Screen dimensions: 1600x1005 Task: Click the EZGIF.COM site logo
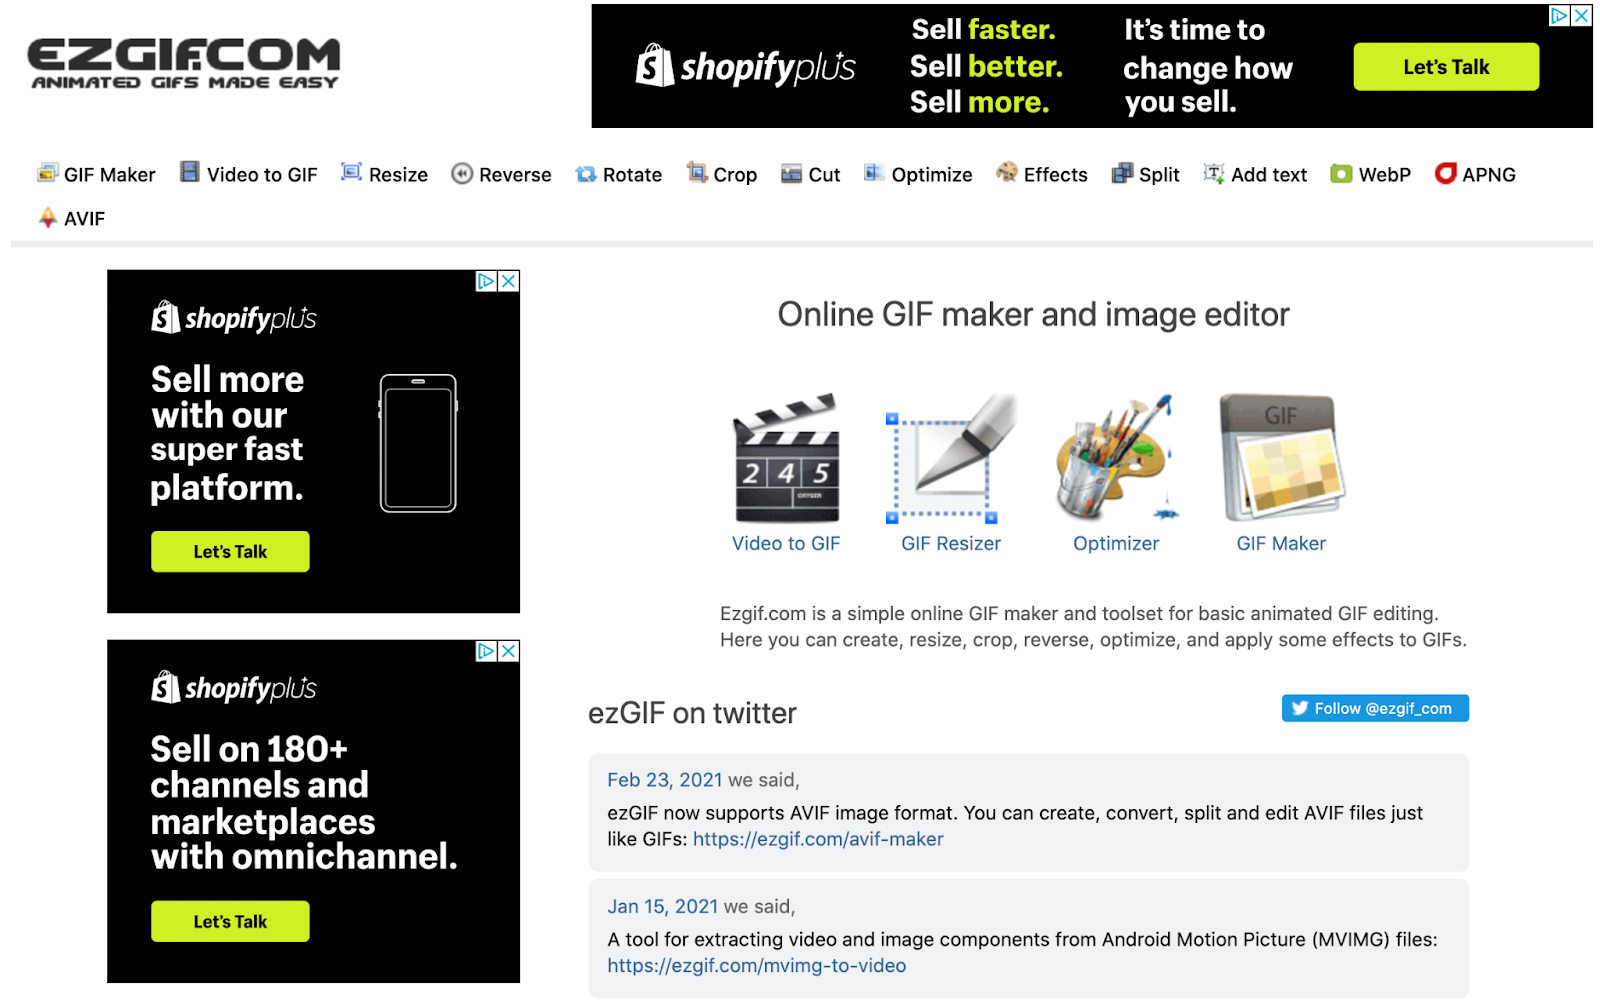click(x=184, y=63)
